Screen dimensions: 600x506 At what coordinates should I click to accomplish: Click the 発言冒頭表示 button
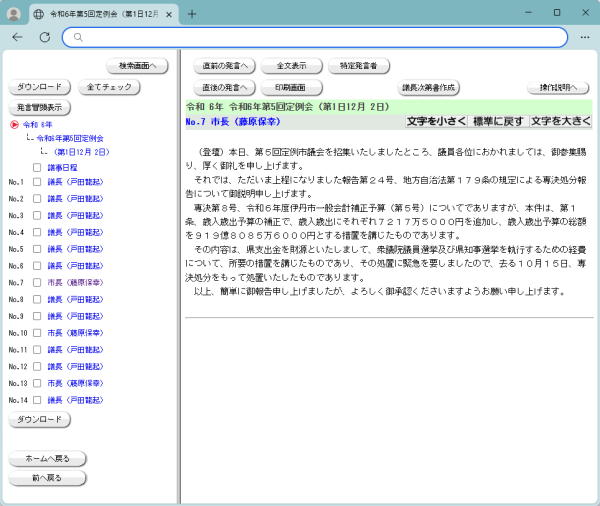pos(39,108)
